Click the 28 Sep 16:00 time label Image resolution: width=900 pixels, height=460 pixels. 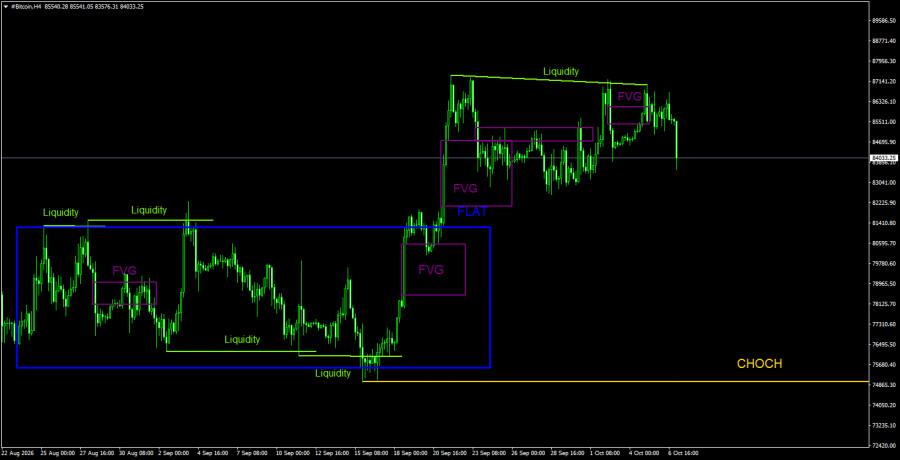click(x=567, y=453)
